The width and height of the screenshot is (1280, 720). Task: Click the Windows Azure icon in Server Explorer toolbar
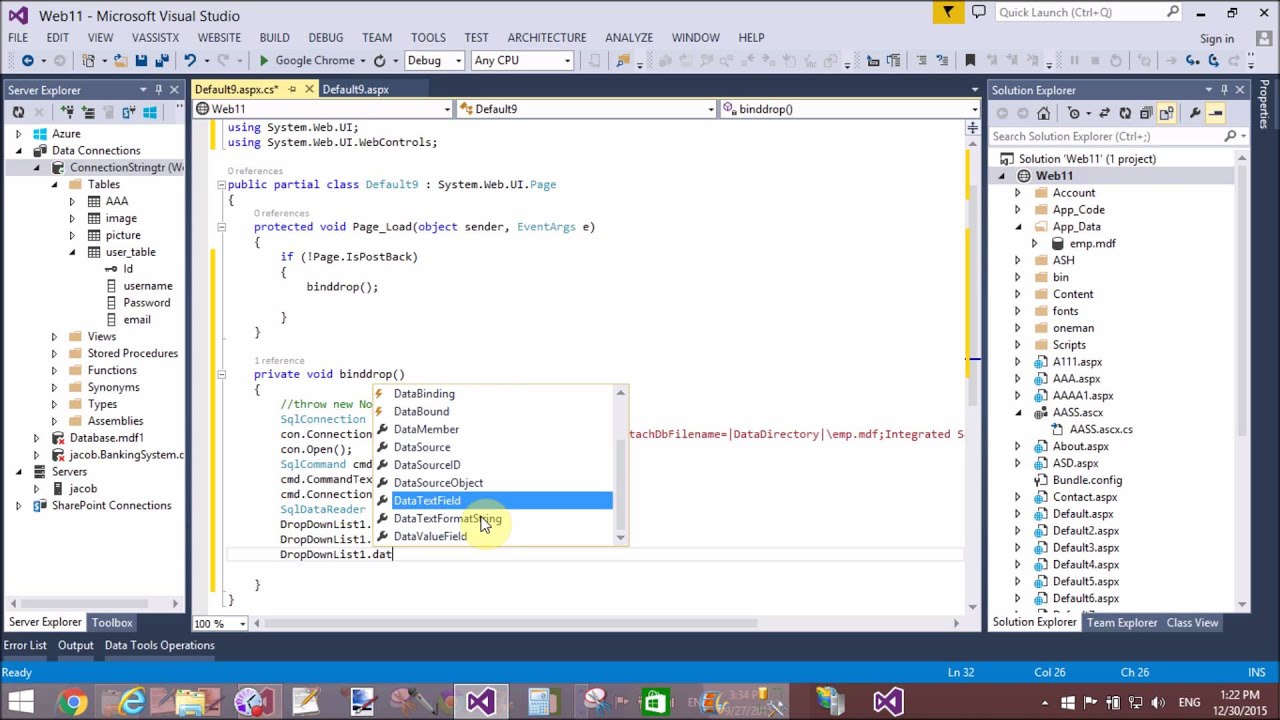(151, 112)
